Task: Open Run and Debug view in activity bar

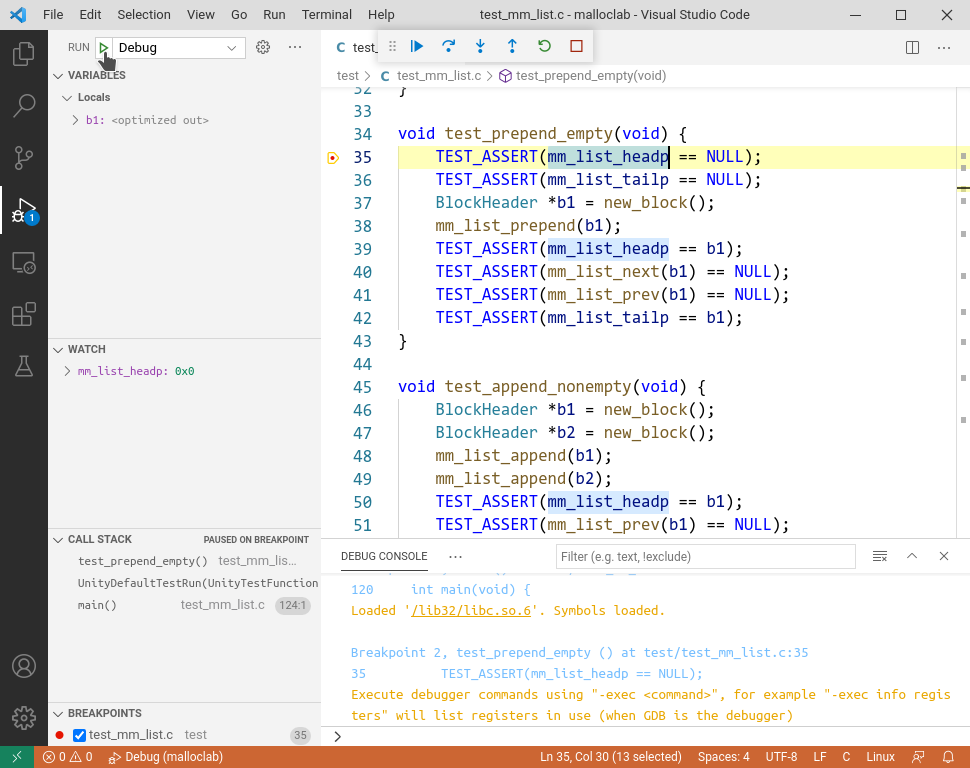Action: coord(23,211)
